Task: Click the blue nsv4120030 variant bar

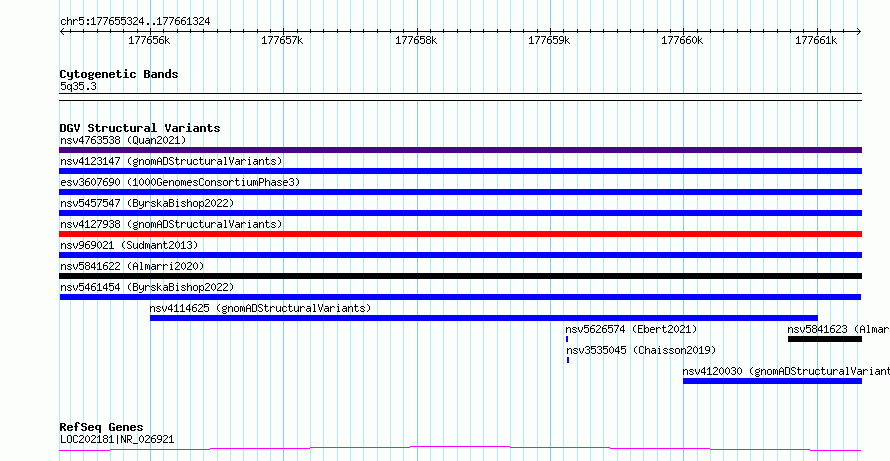Action: [772, 381]
